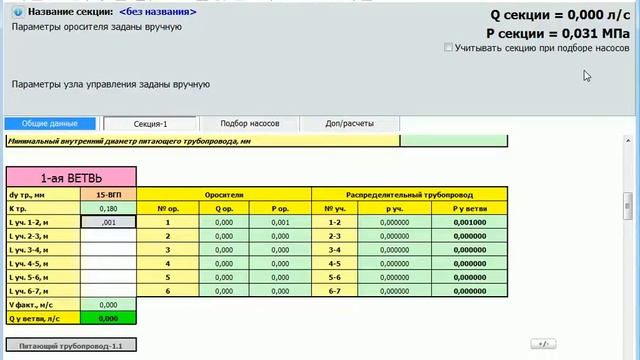The height and width of the screenshot is (360, 640).
Task: Click the L уч. 4-5 input field
Action: (109, 264)
